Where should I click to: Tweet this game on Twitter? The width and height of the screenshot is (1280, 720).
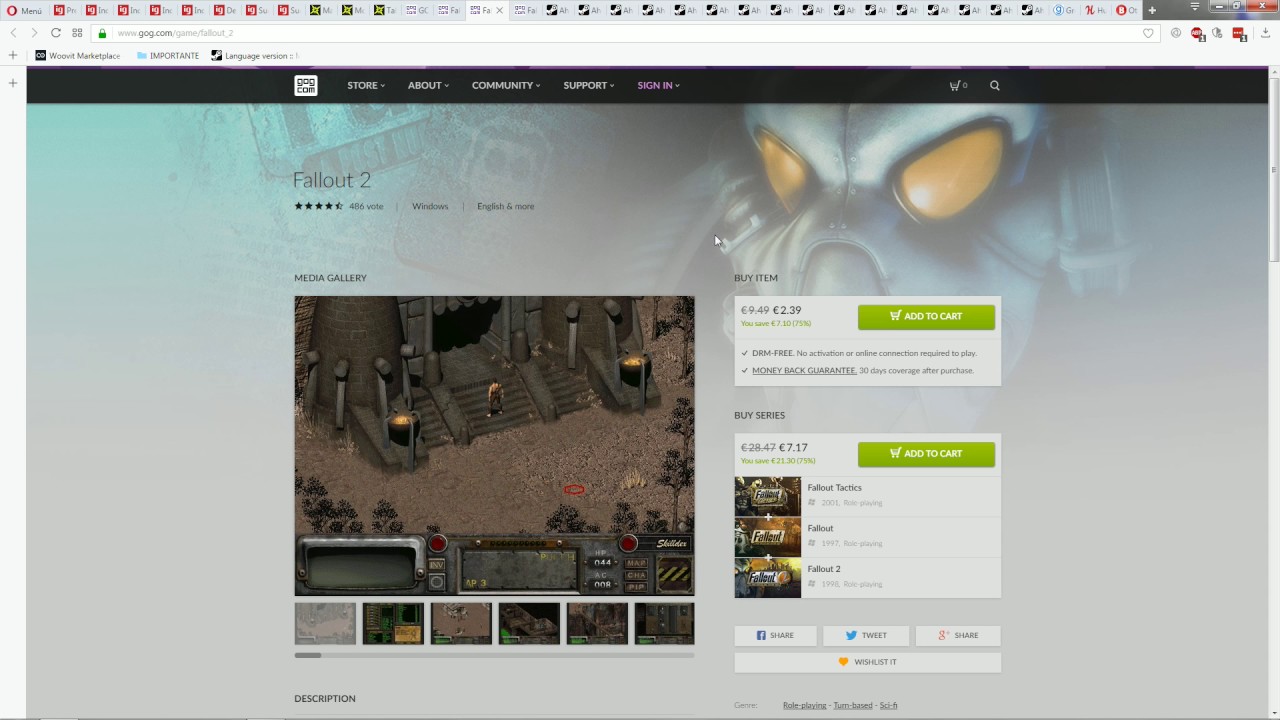[x=866, y=635]
